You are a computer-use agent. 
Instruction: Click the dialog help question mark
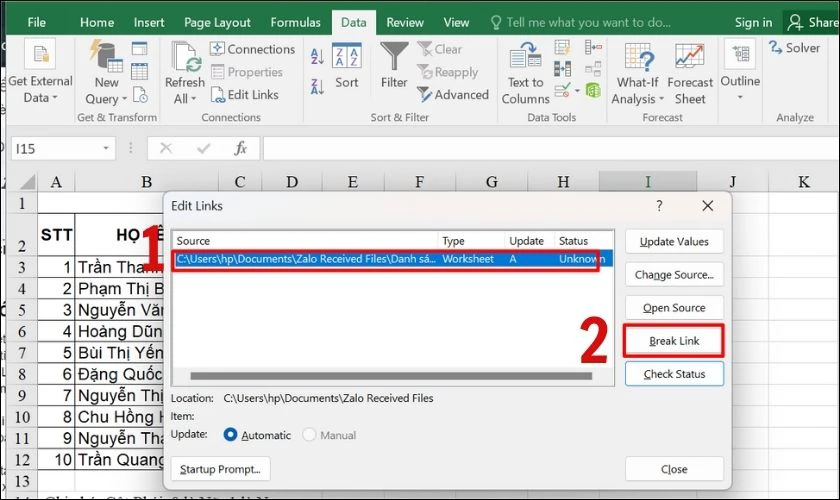point(659,206)
